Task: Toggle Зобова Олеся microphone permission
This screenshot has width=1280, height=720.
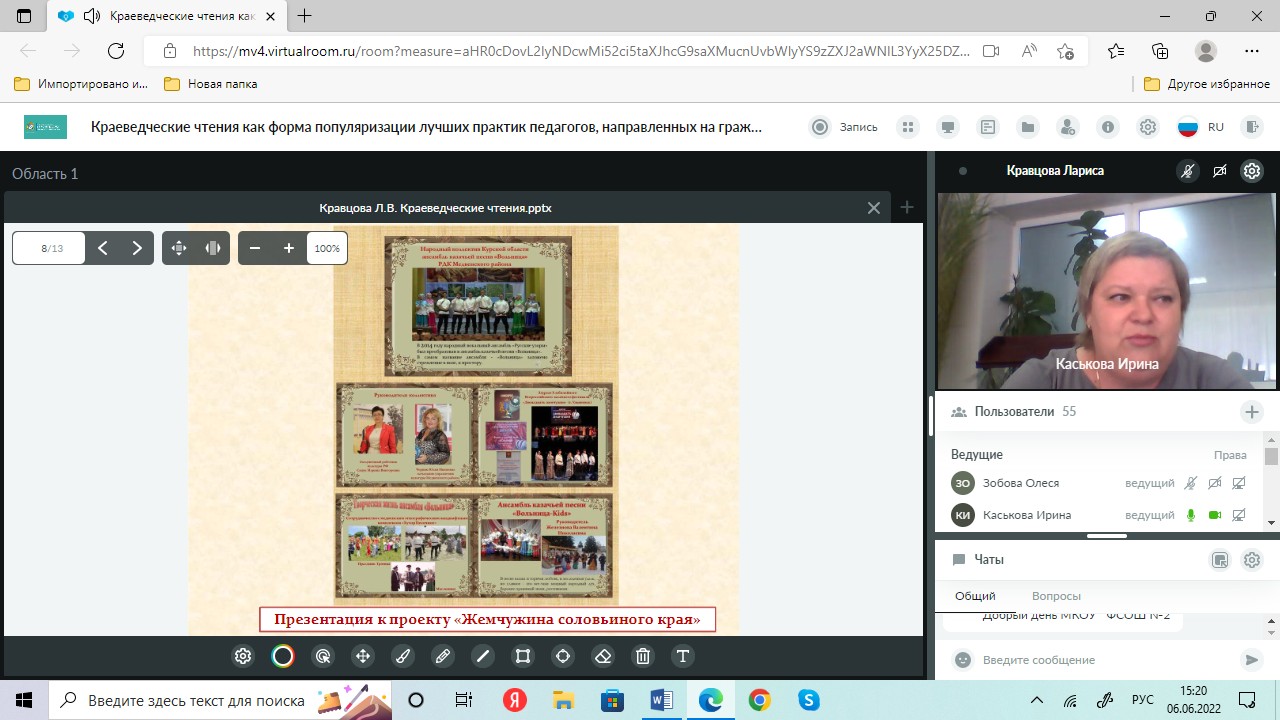Action: (1190, 483)
